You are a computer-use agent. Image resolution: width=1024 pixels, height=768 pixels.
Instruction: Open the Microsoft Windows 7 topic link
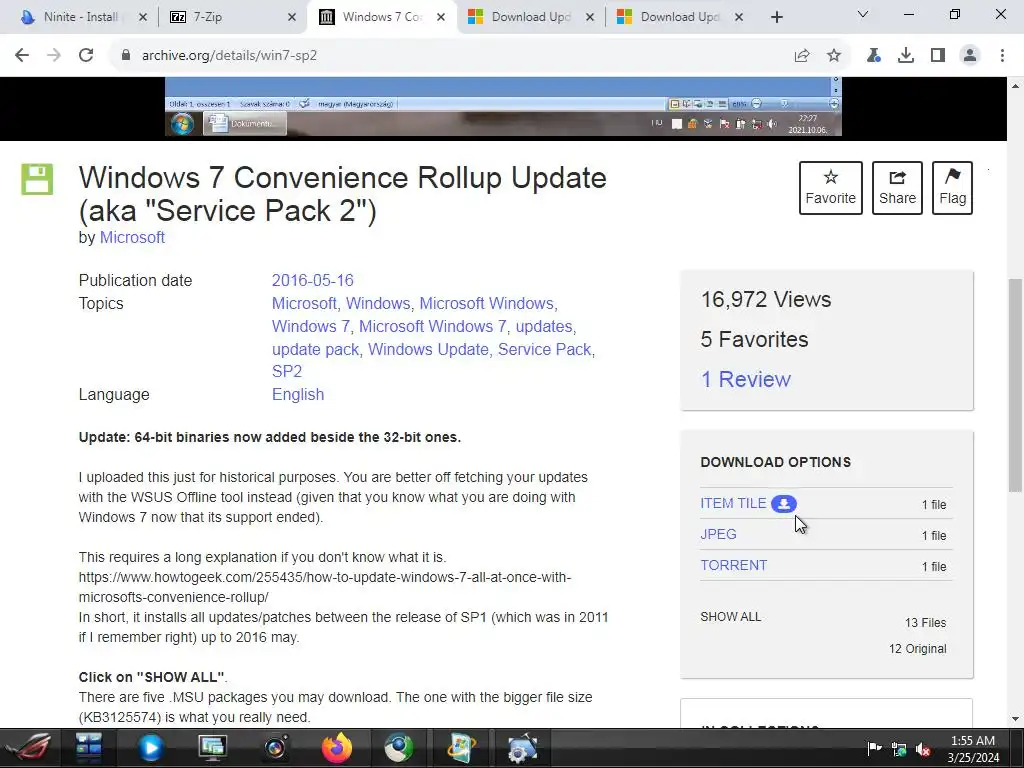click(x=432, y=326)
